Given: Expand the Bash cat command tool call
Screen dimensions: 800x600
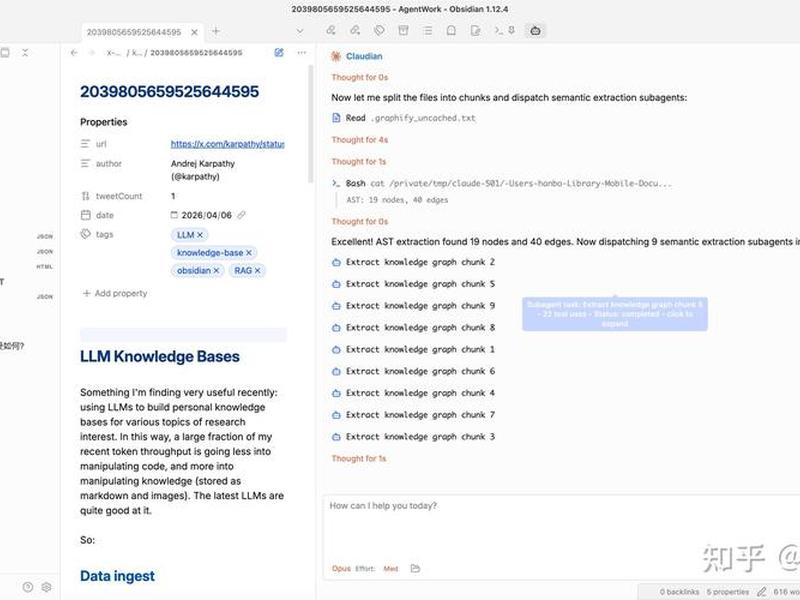Looking at the screenshot, I should pos(502,183).
